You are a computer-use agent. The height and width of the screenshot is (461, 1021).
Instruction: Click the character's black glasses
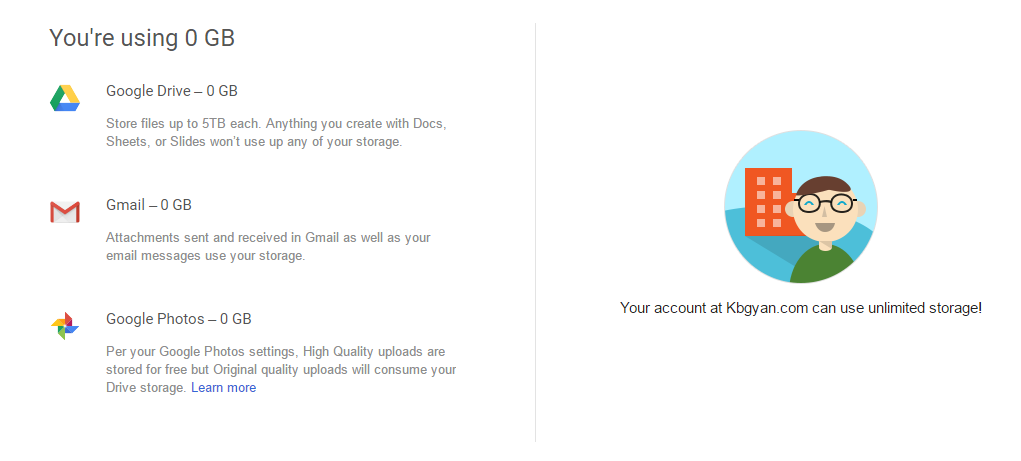pyautogui.click(x=825, y=204)
